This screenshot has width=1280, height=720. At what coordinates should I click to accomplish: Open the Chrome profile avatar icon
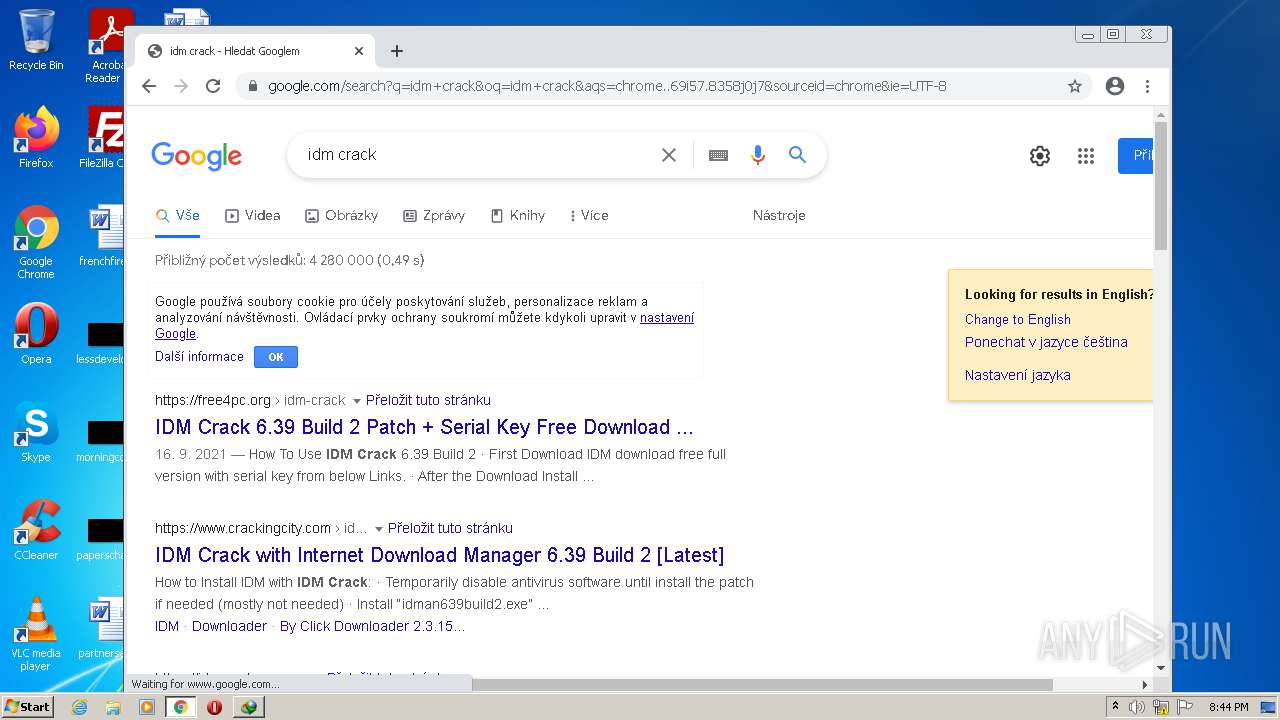[x=1115, y=86]
